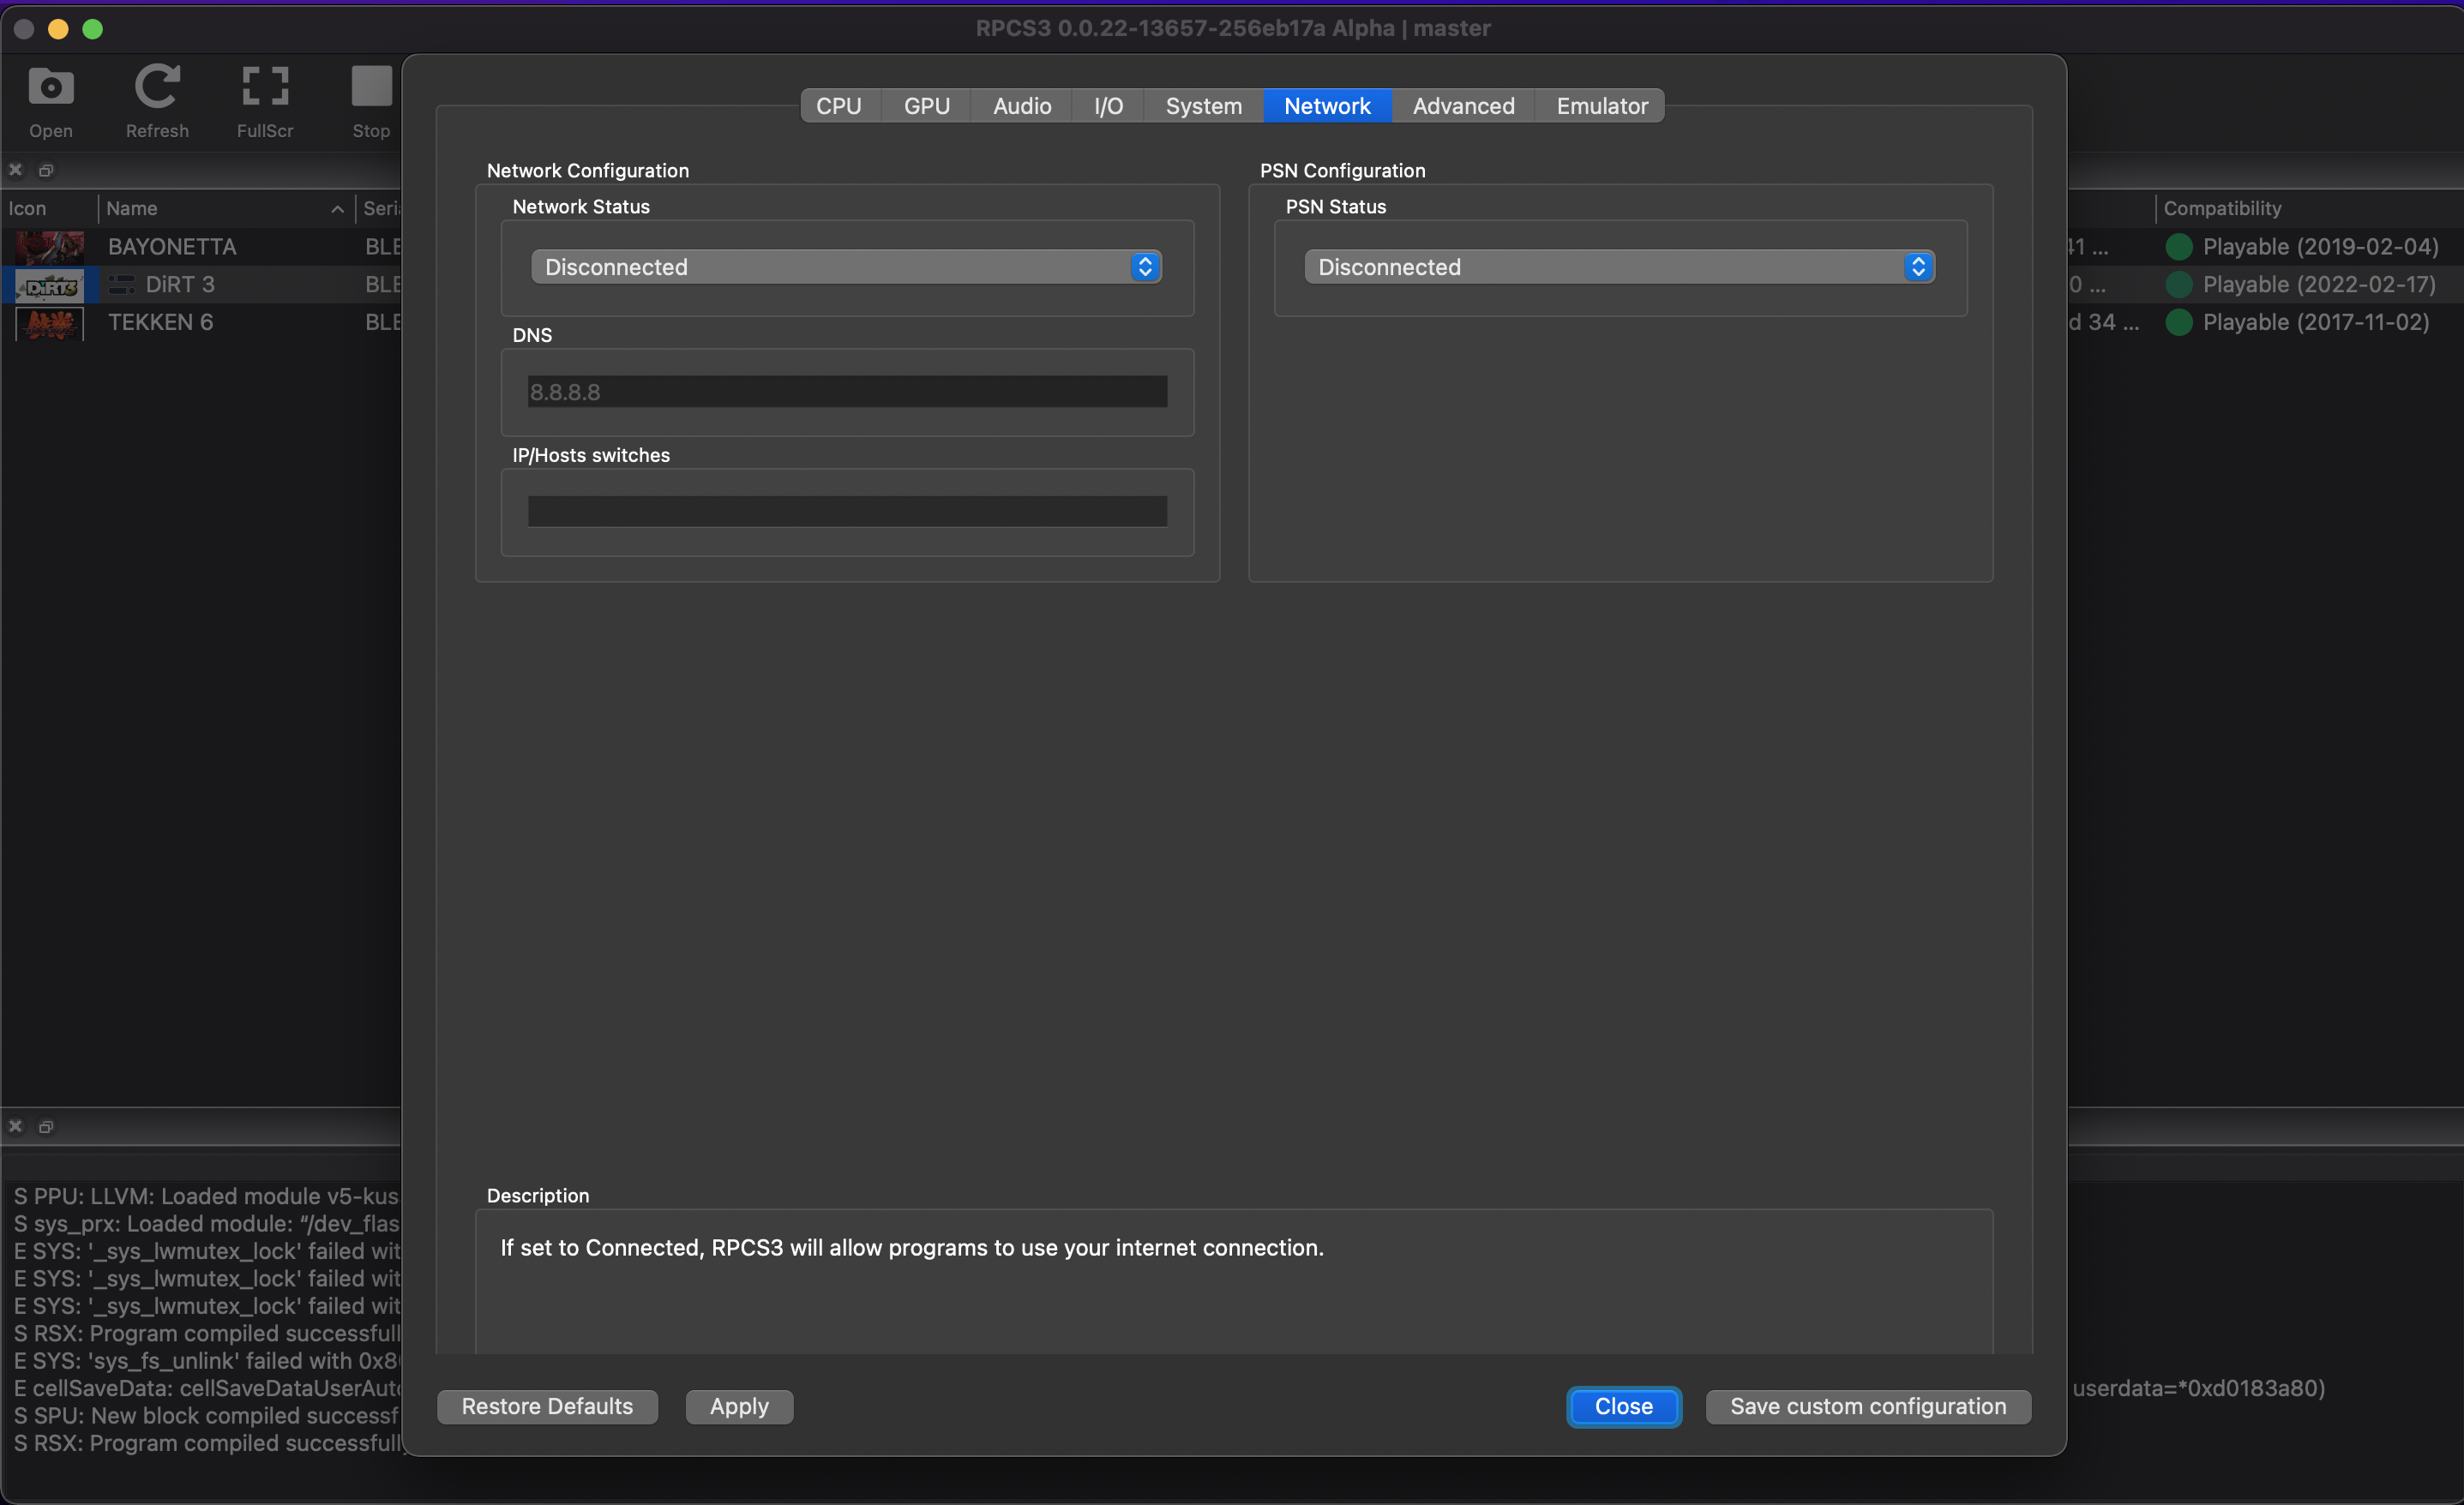Click the Close button

click(1623, 1406)
